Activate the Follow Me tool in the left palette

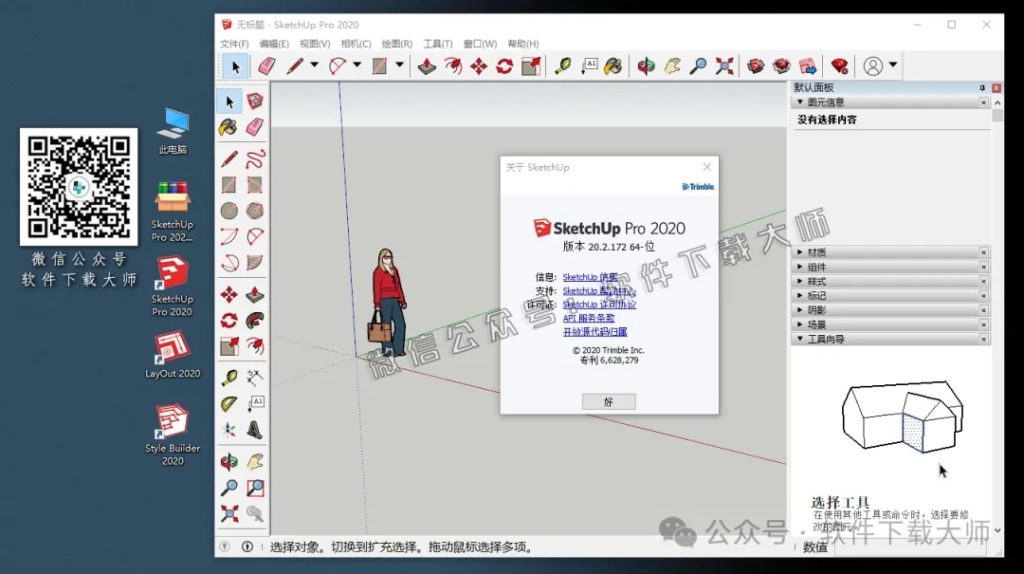click(x=255, y=320)
